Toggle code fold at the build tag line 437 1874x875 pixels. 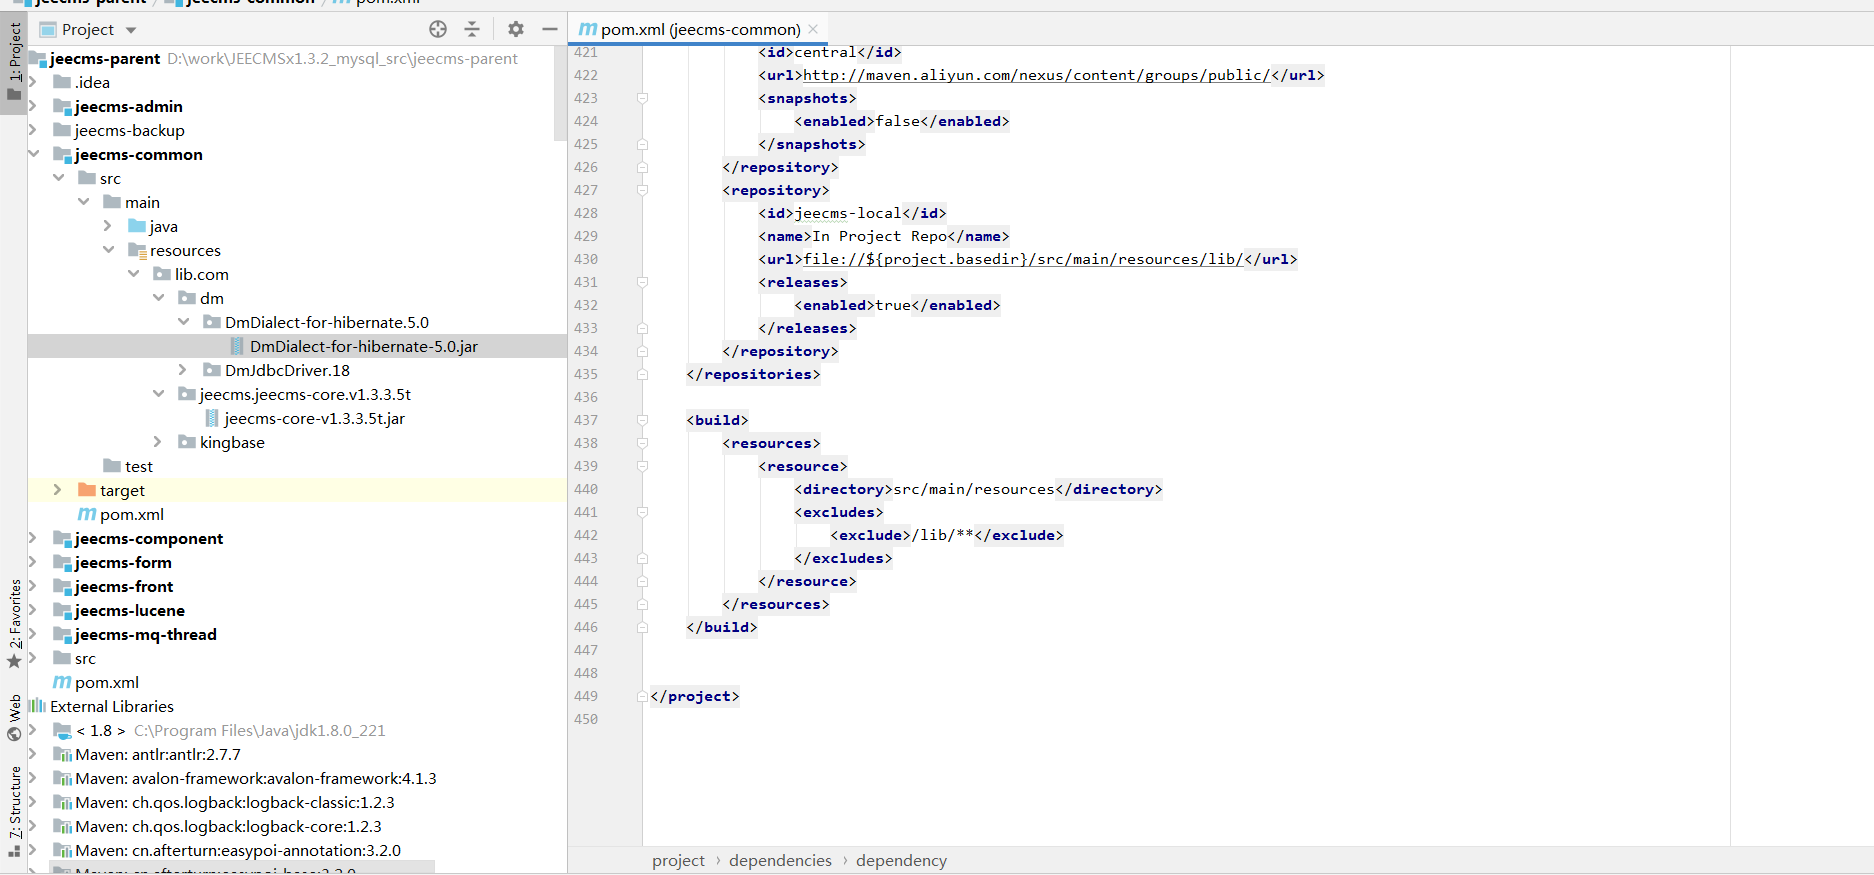pyautogui.click(x=642, y=420)
